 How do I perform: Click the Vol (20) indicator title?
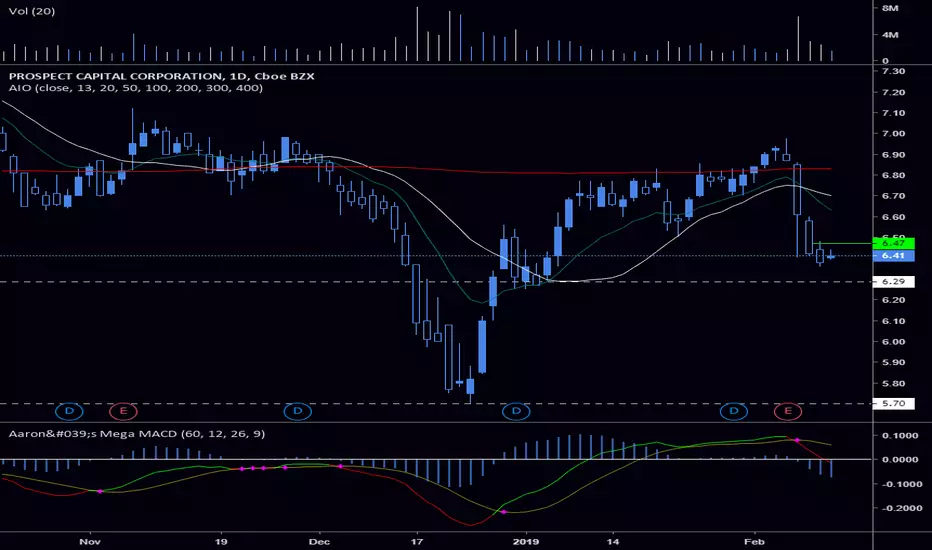pyautogui.click(x=32, y=11)
